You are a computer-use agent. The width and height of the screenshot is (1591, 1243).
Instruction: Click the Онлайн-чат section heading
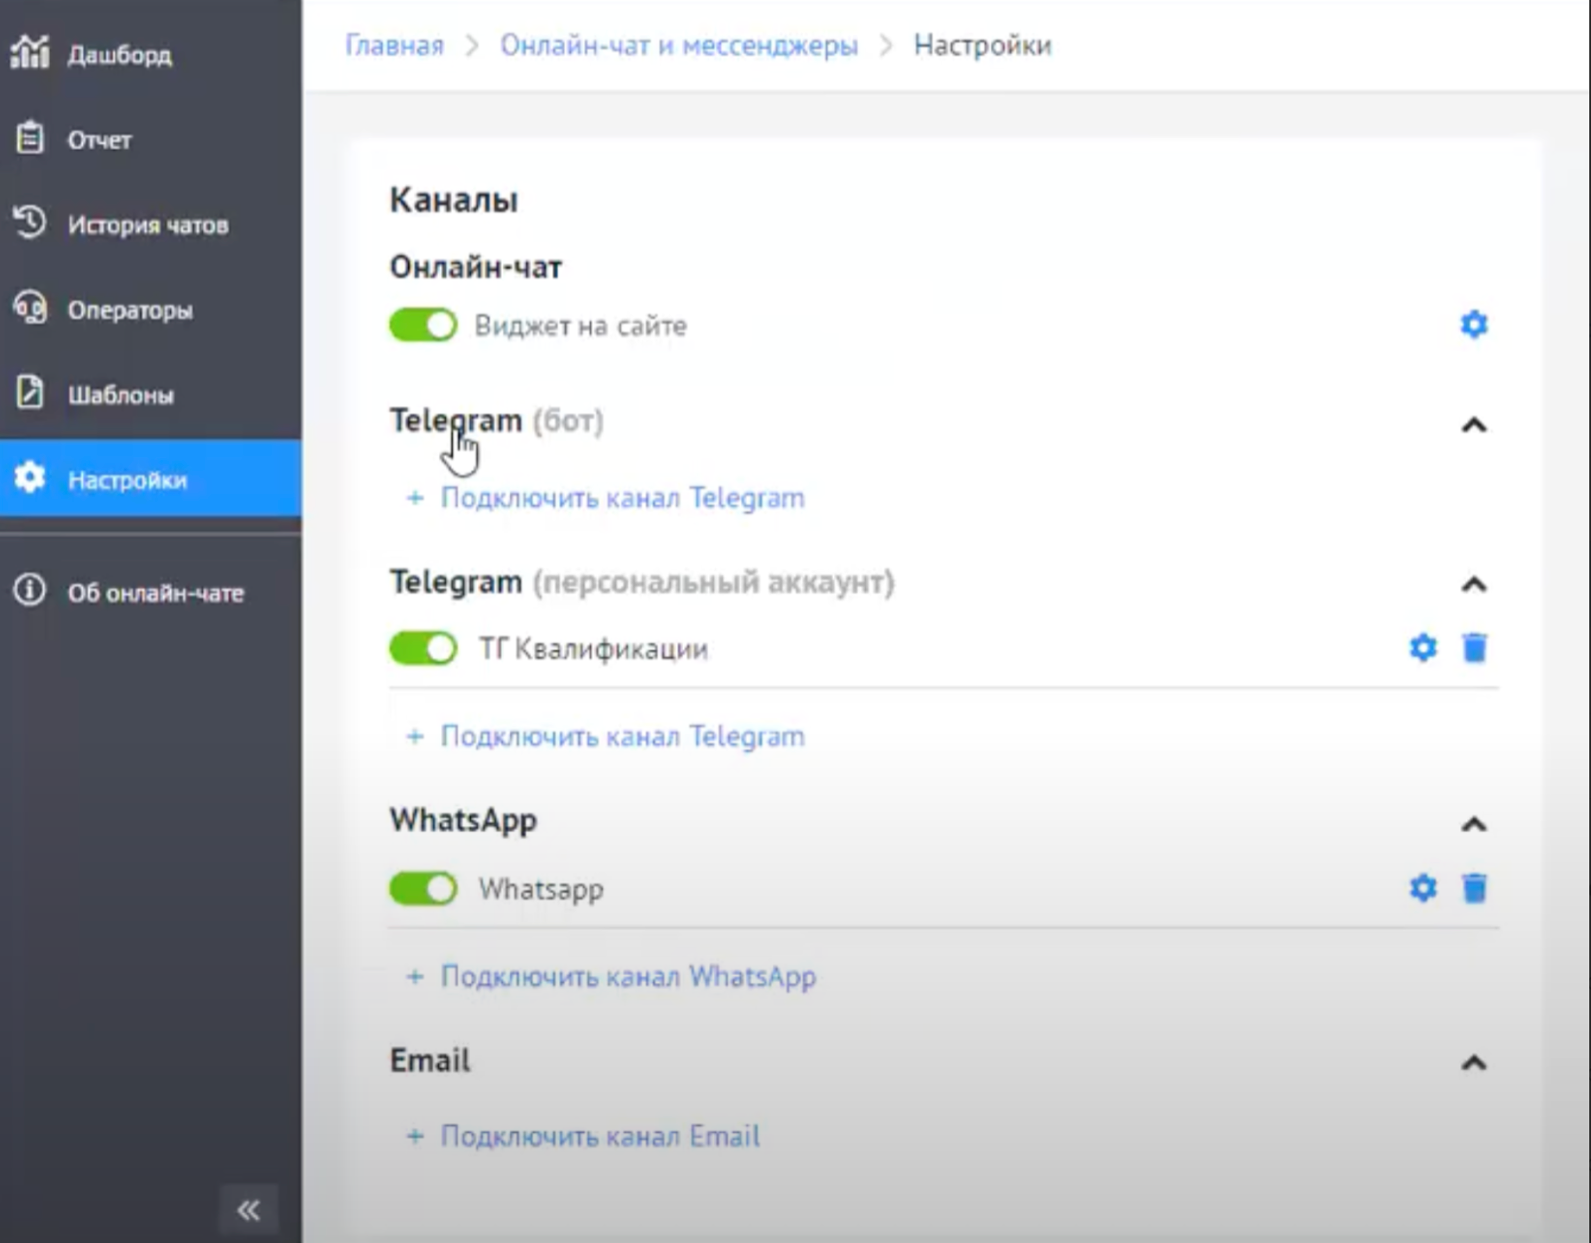[476, 267]
